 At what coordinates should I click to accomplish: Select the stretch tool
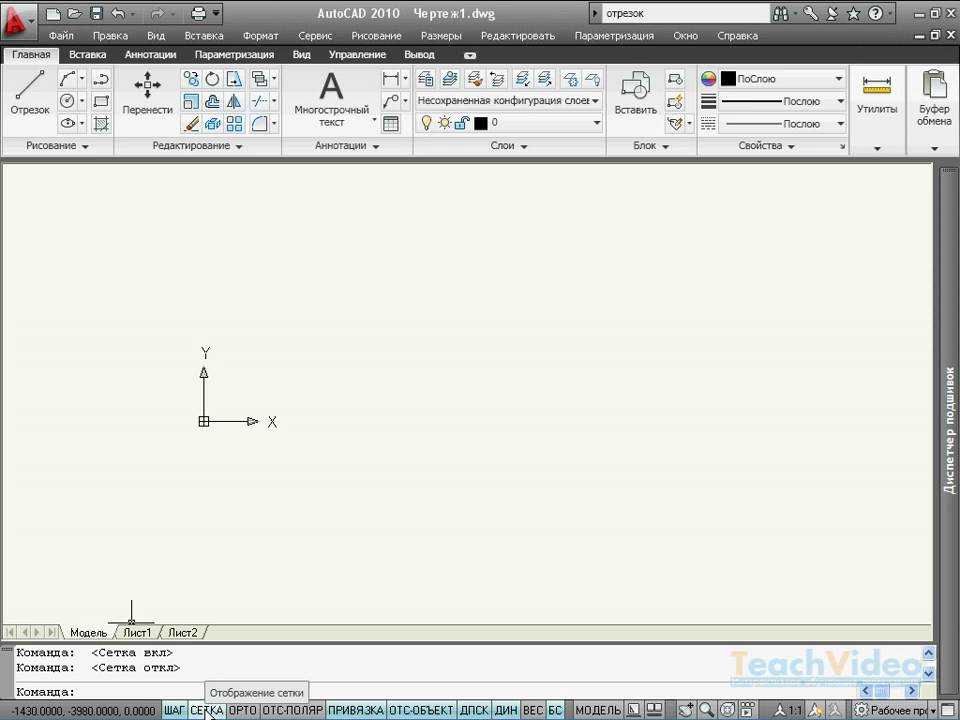234,79
